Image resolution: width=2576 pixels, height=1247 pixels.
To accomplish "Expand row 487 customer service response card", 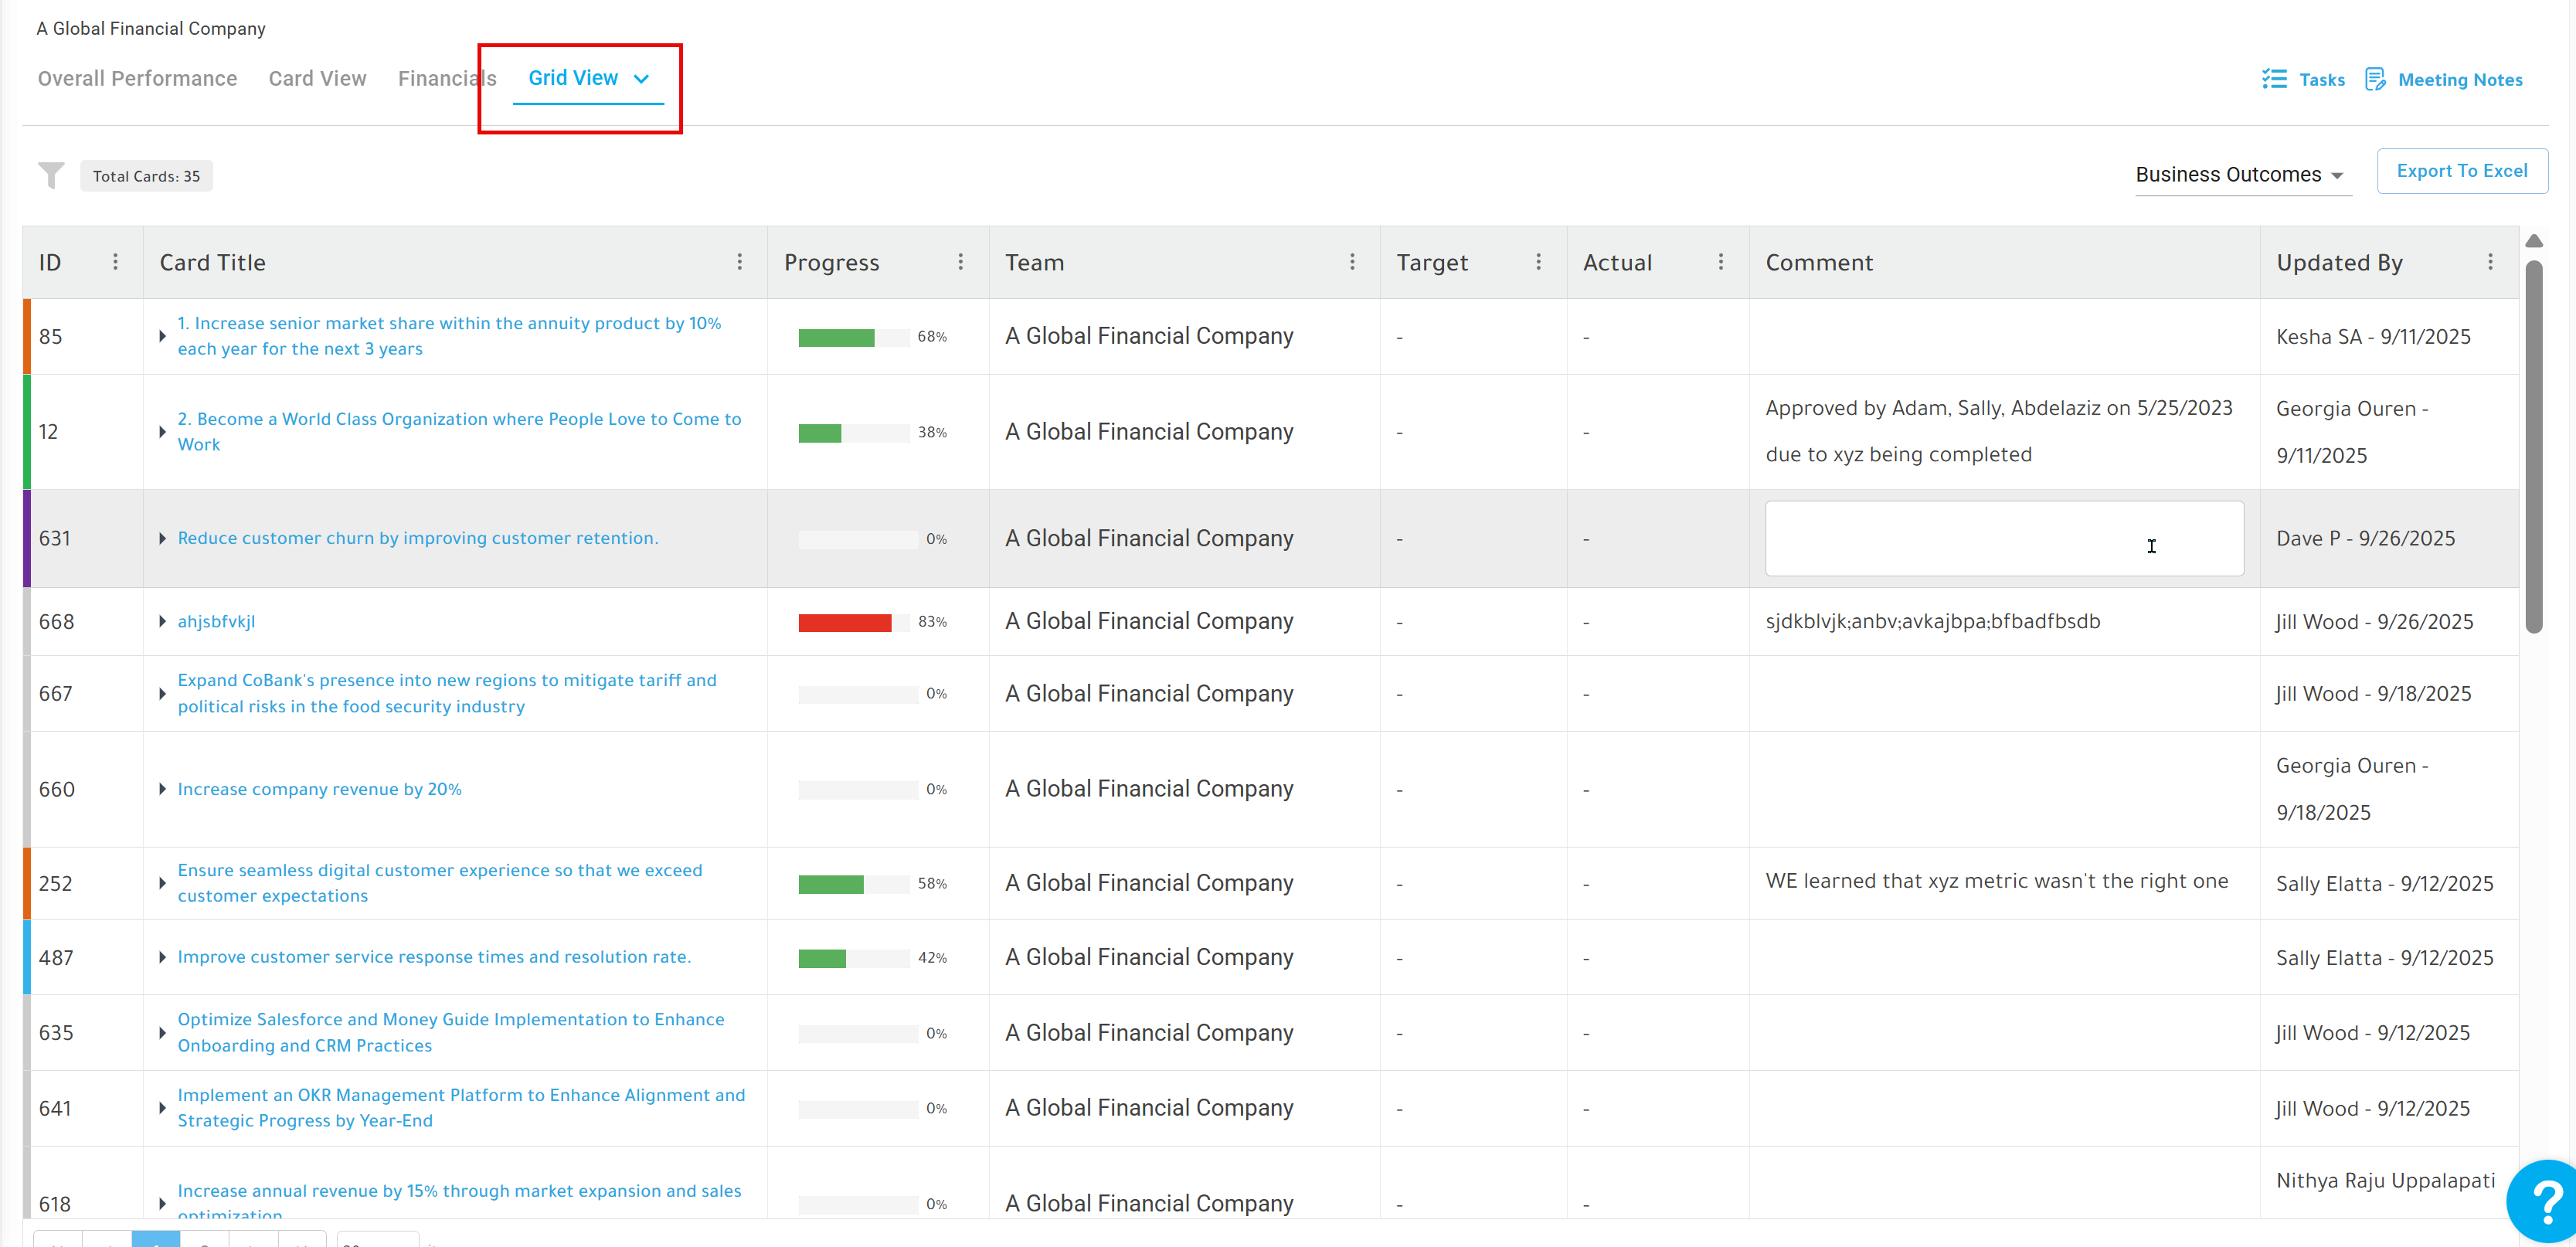I will 162,957.
